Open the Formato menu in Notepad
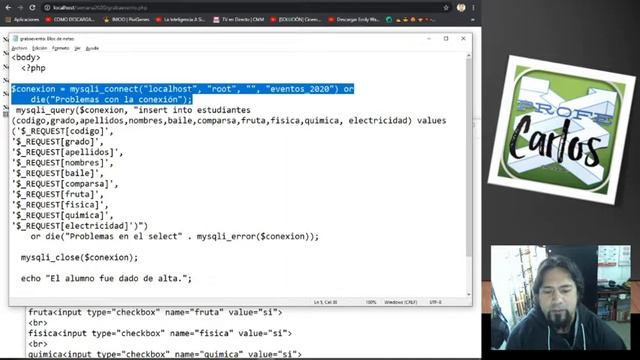The height and width of the screenshot is (360, 640). tap(60, 48)
